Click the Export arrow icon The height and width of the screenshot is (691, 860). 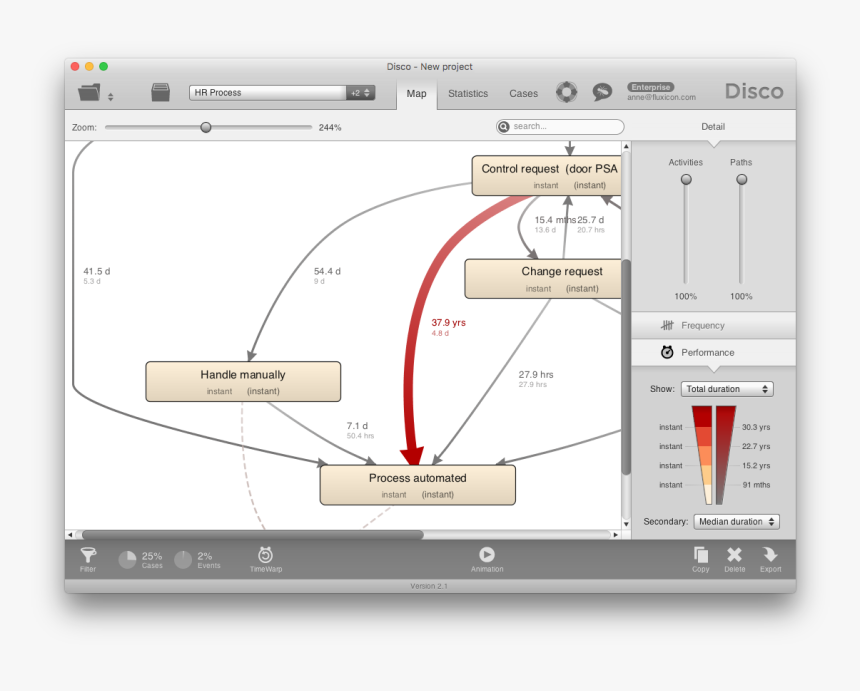[770, 555]
